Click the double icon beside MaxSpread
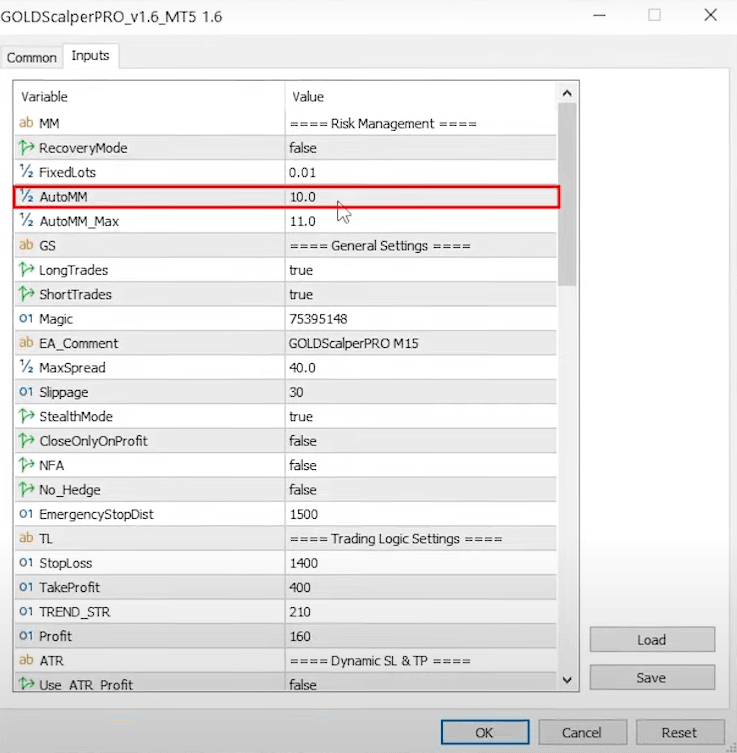 pyautogui.click(x=26, y=367)
